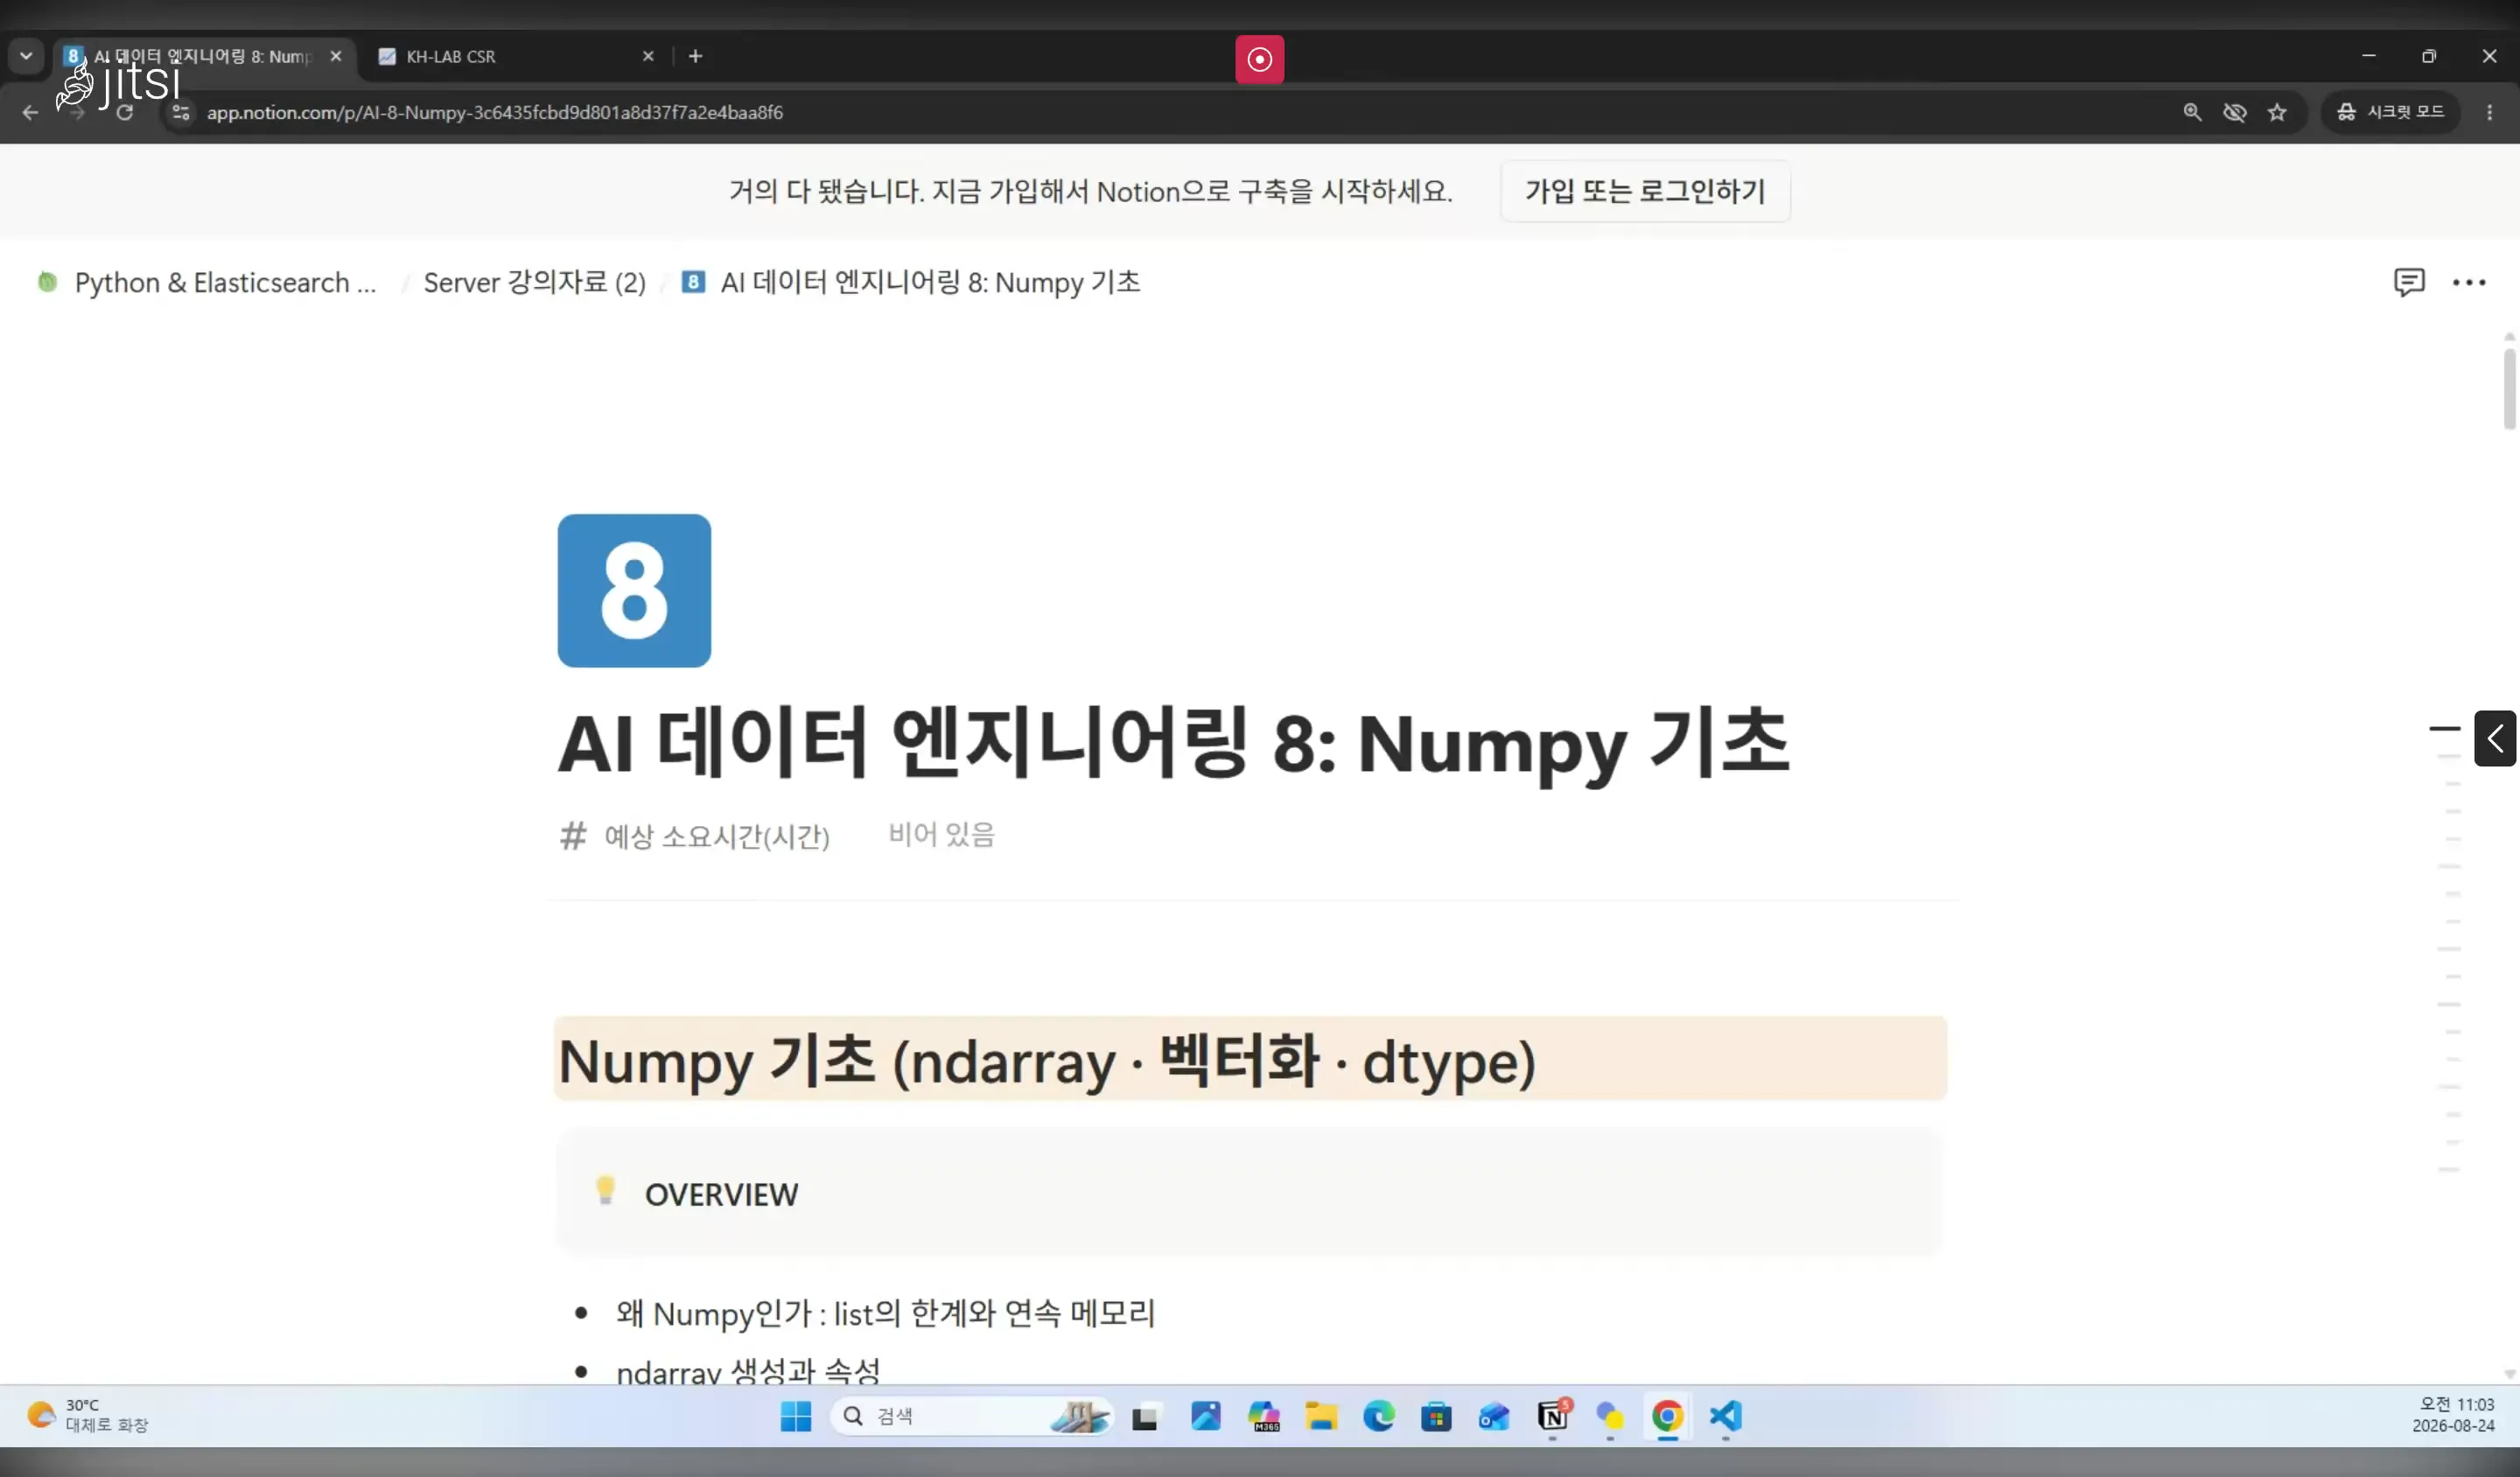
Task: Close the KH-LAB CSR tab
Action: tap(648, 56)
